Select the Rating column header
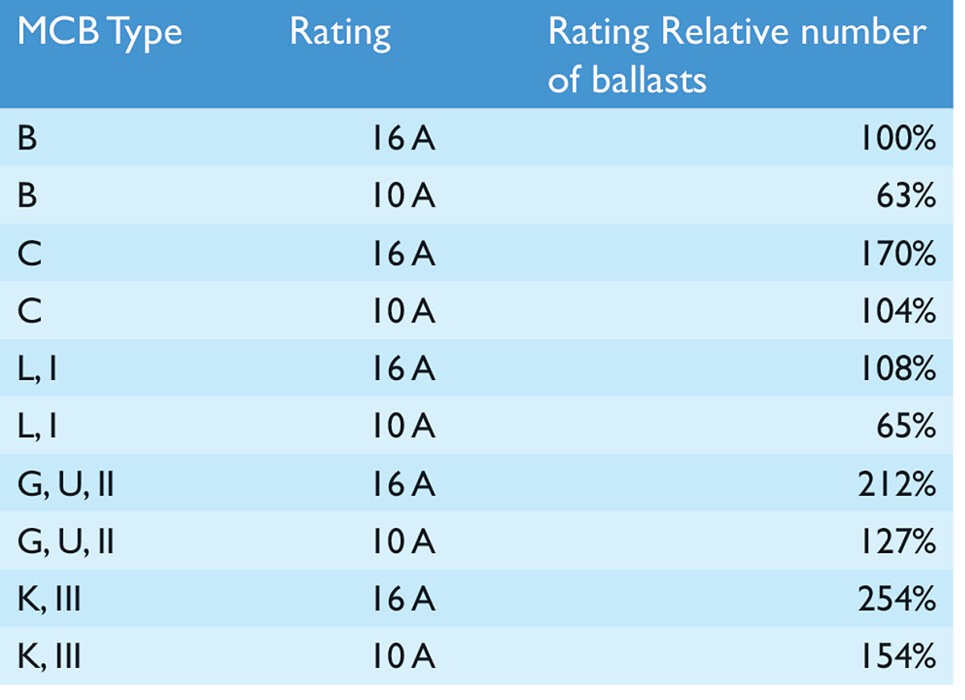 pyautogui.click(x=340, y=32)
